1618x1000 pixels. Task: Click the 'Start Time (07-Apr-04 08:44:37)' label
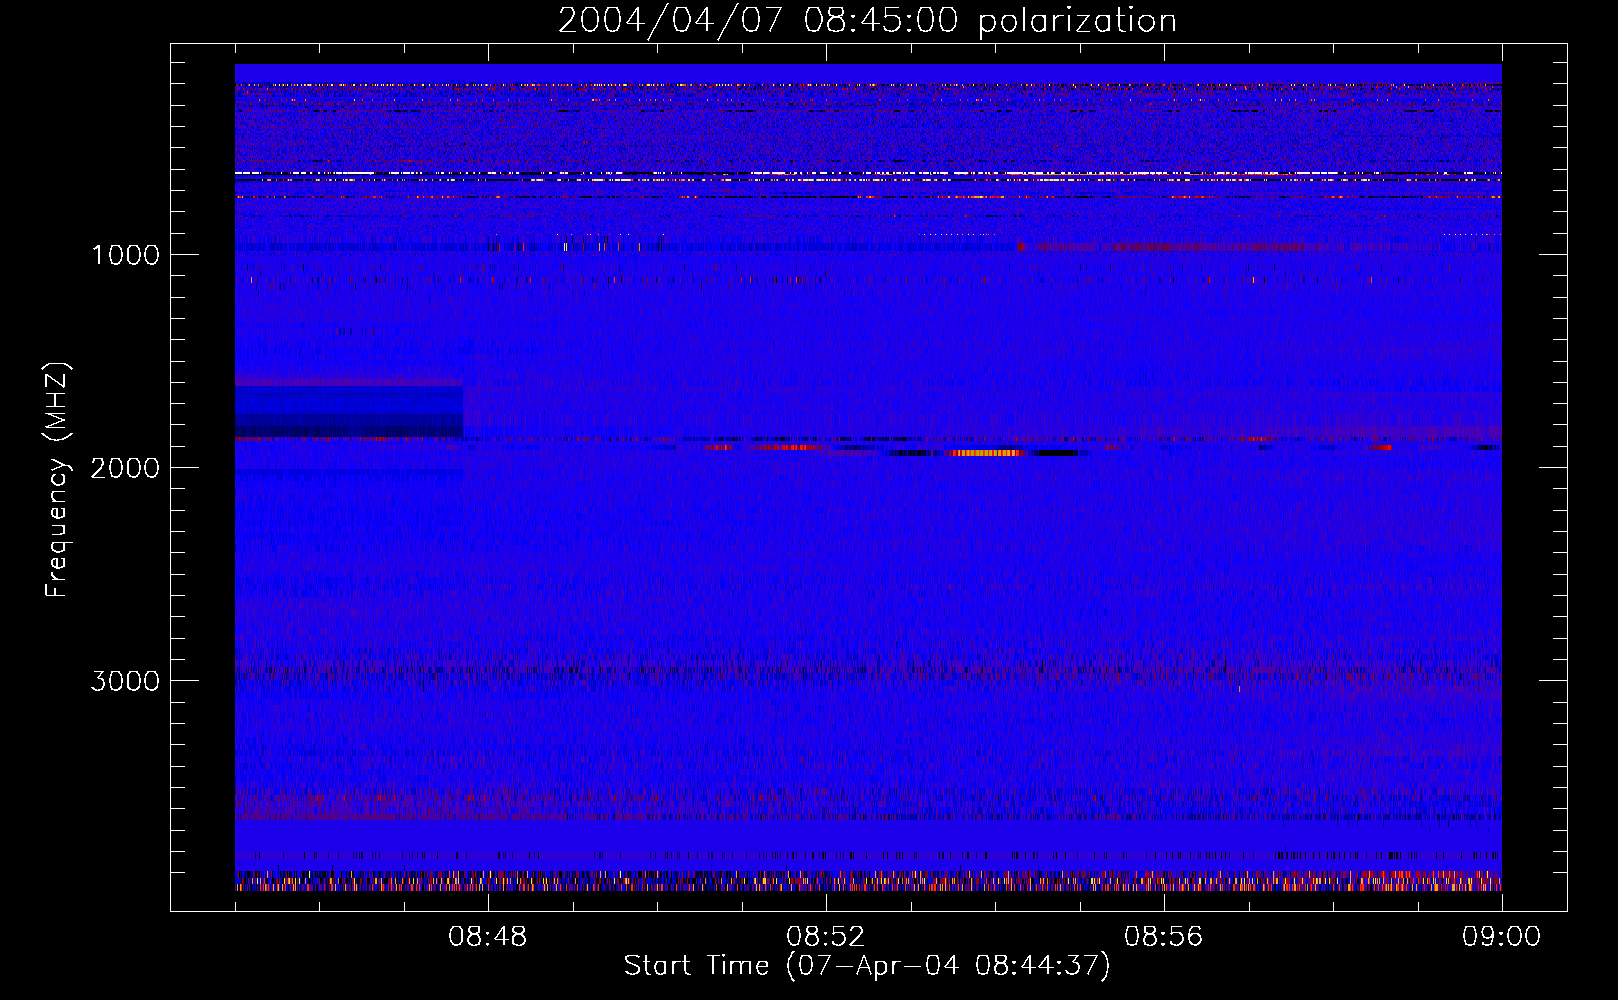867,966
